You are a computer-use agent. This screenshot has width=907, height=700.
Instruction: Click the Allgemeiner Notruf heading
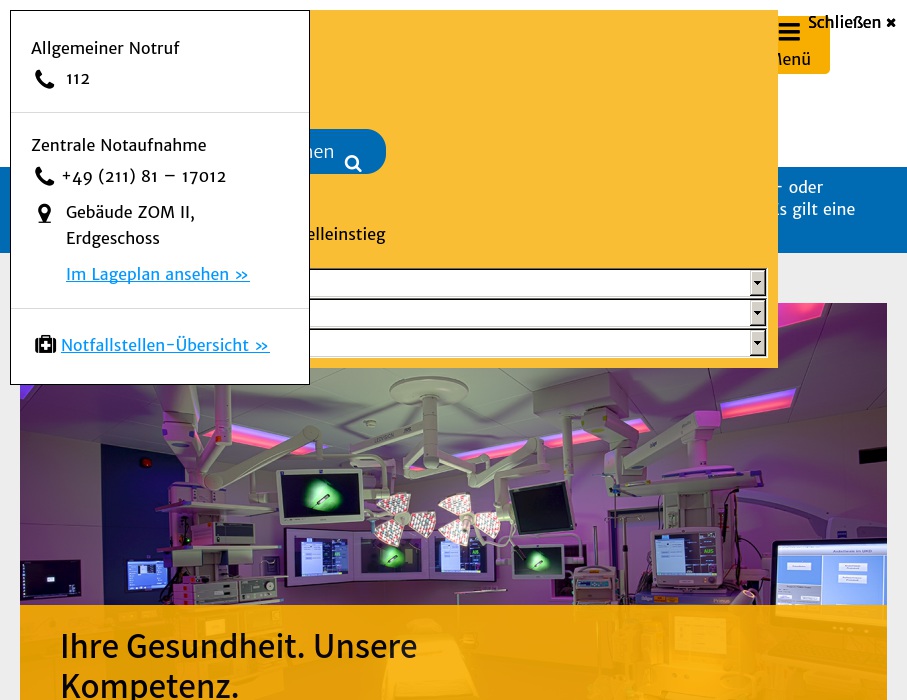(105, 48)
